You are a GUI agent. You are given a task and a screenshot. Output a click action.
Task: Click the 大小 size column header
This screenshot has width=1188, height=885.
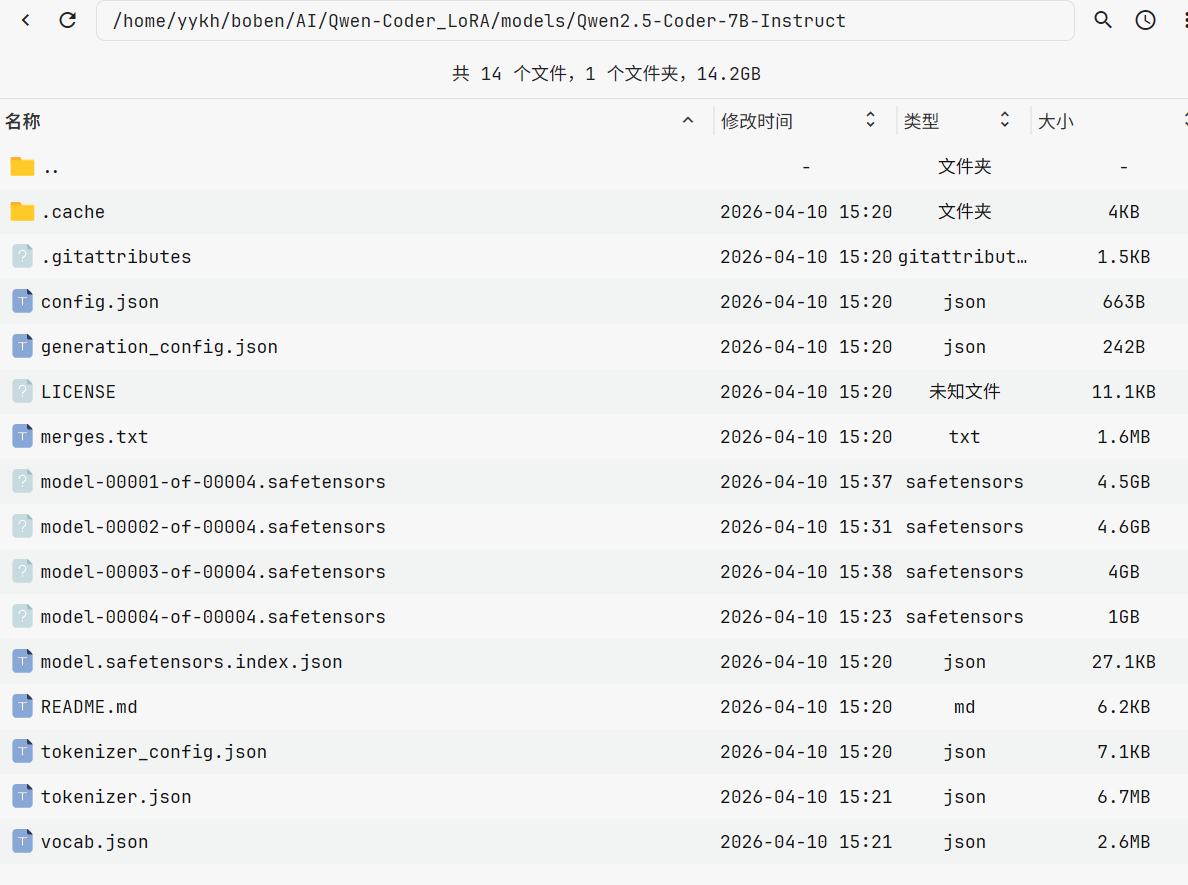pyautogui.click(x=1055, y=121)
